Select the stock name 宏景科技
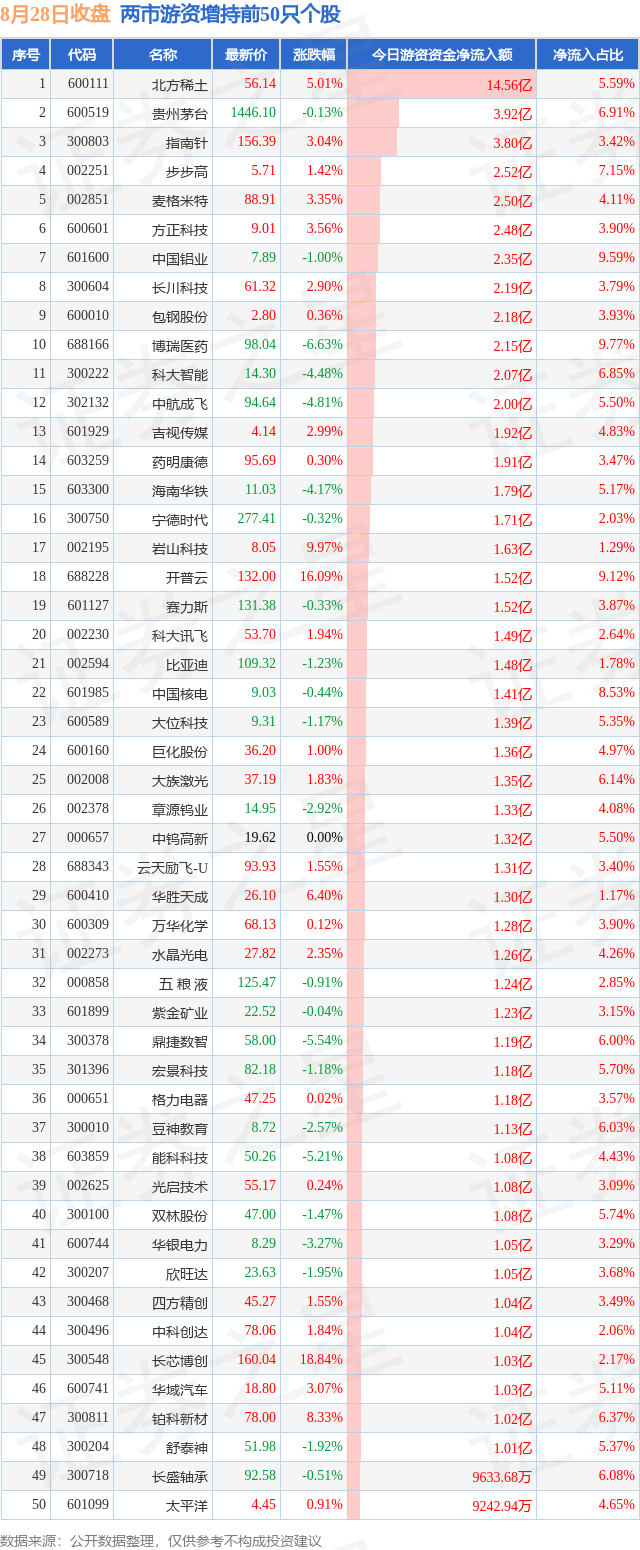The image size is (640, 1550). (180, 1071)
